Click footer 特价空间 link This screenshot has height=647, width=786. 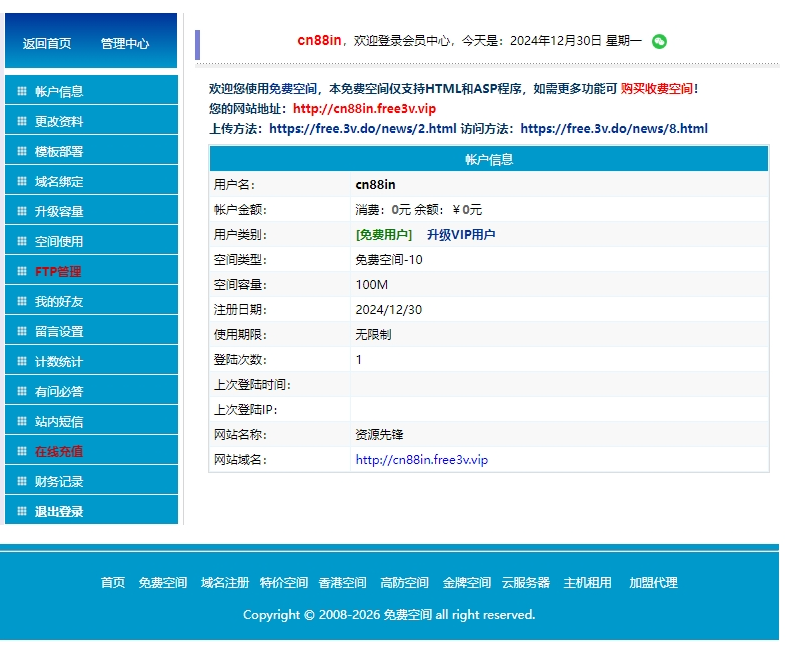pos(284,582)
